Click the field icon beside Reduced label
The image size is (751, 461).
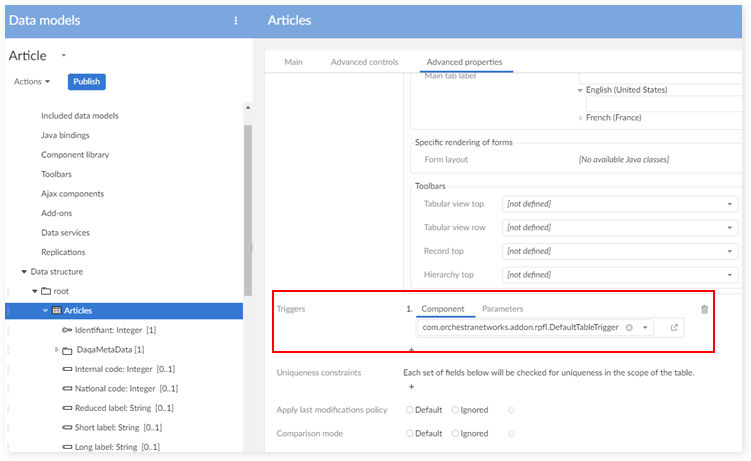[67, 408]
